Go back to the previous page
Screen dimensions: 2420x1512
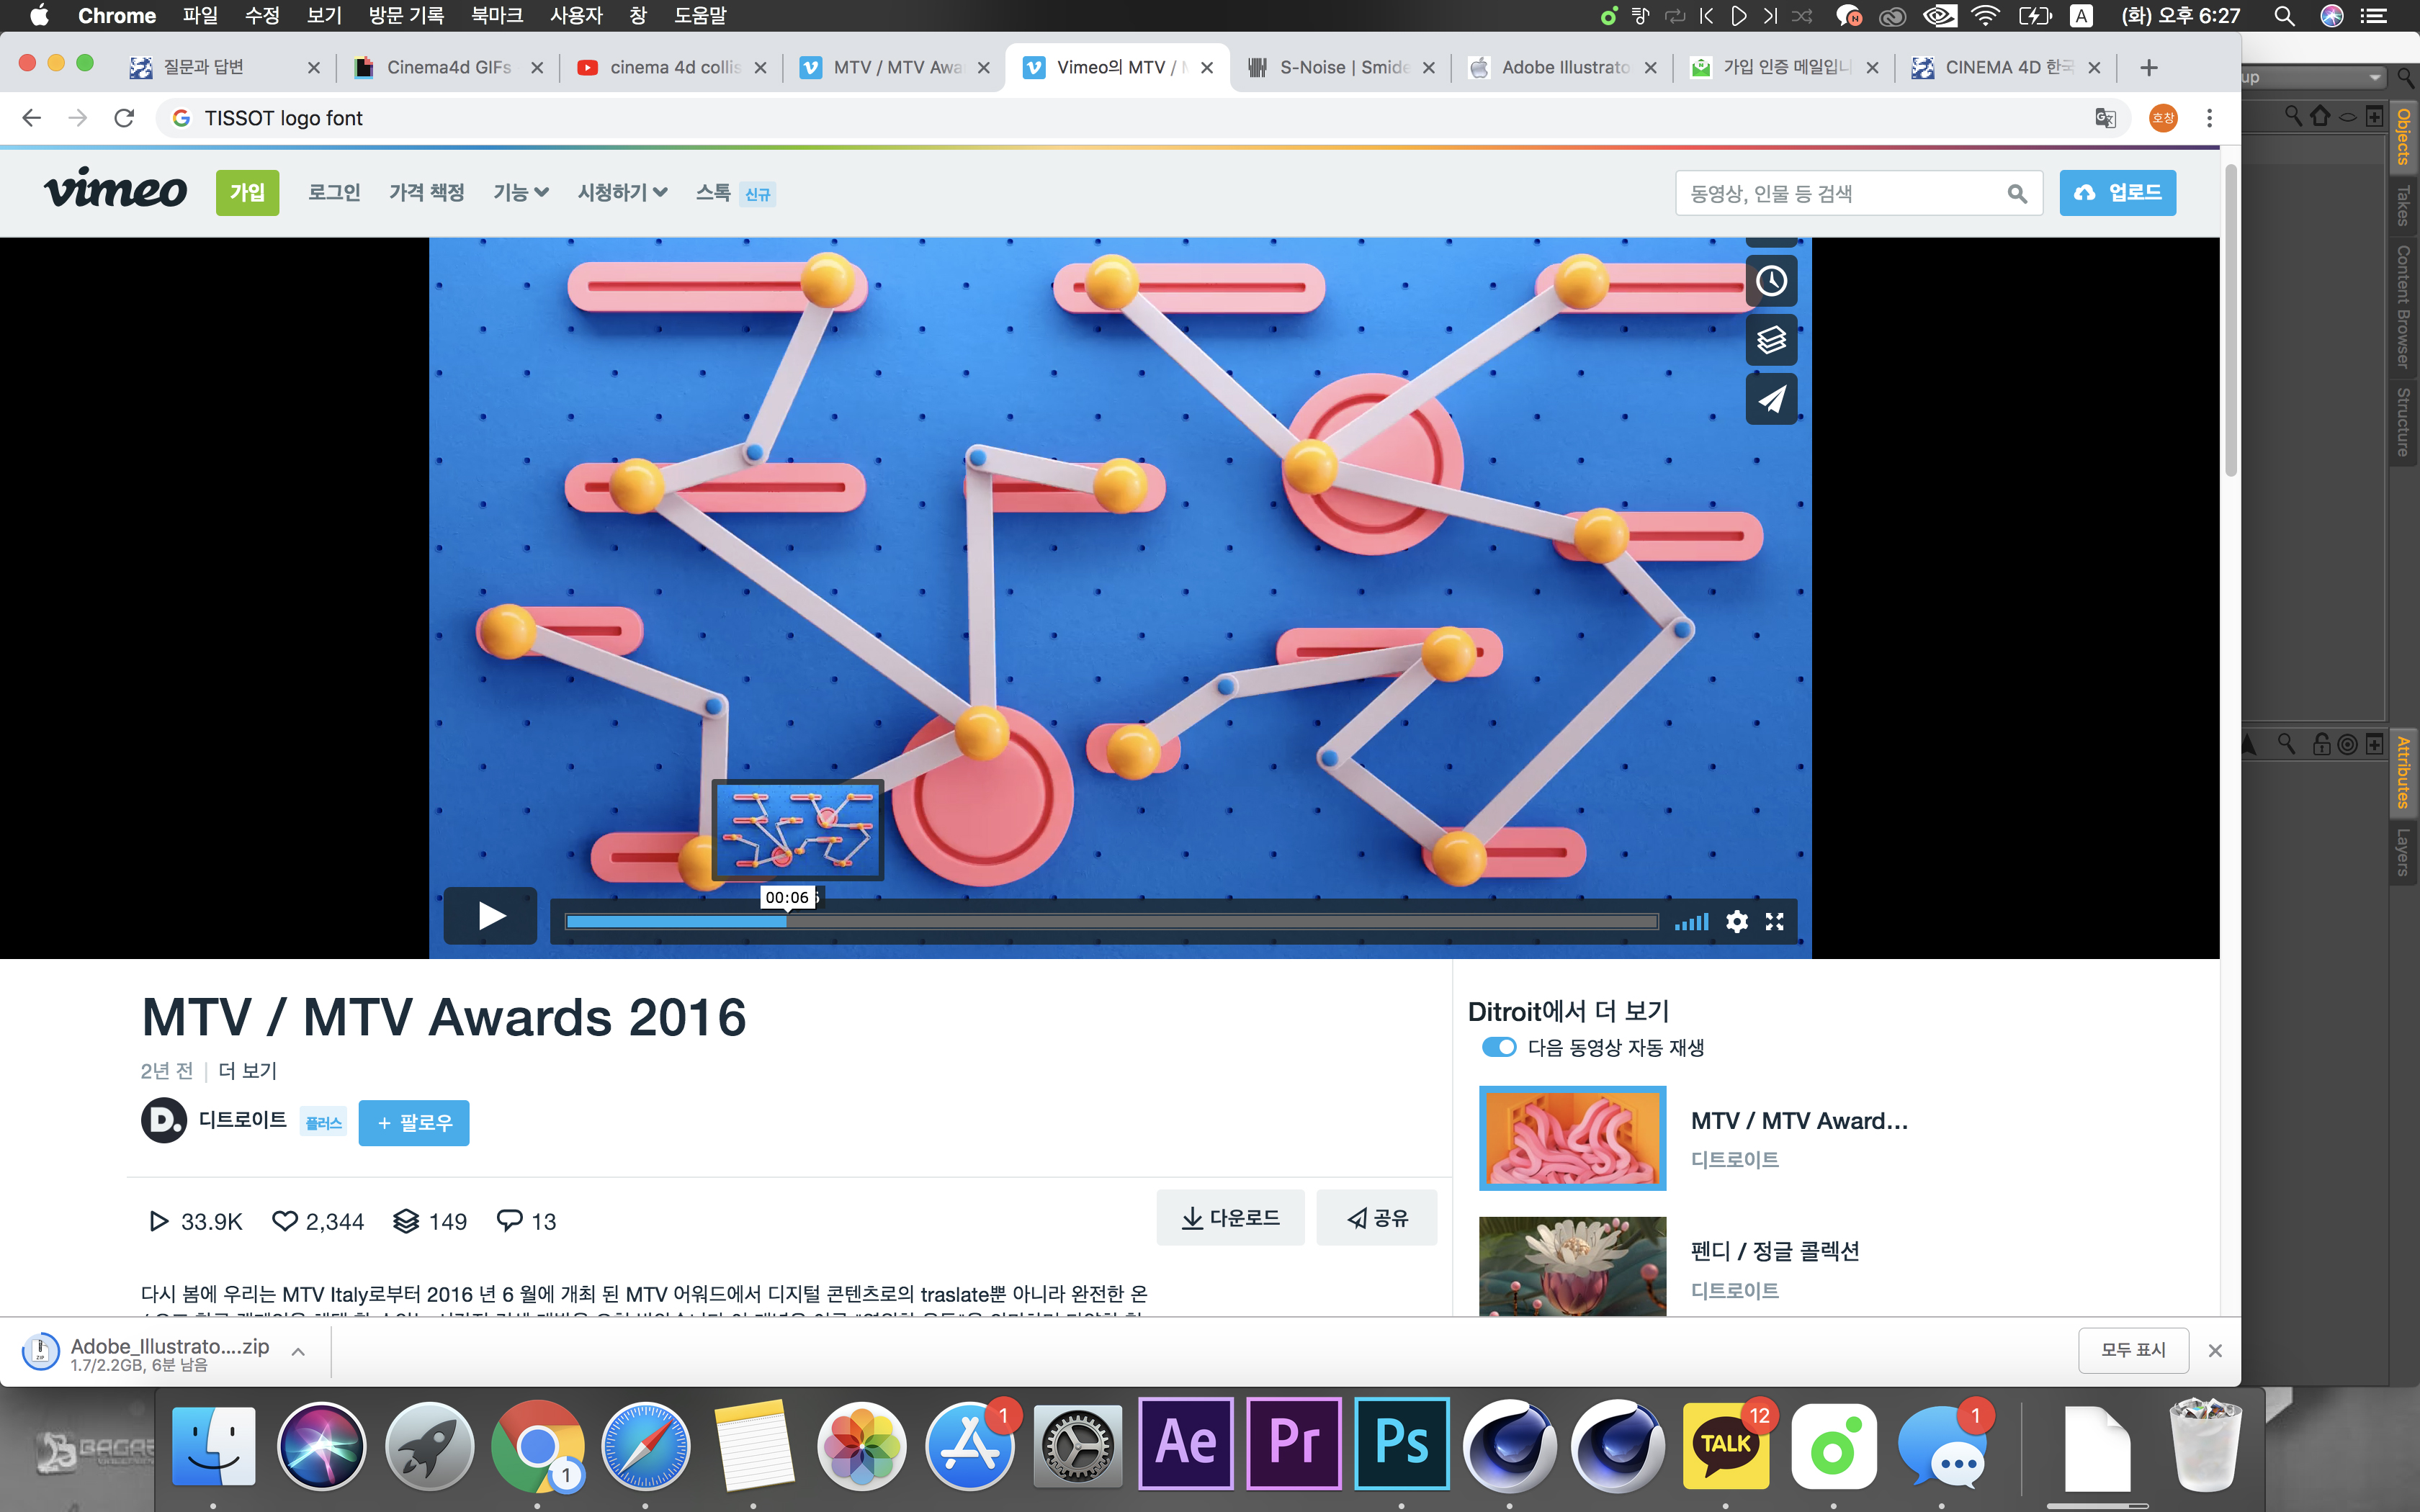pos(32,118)
